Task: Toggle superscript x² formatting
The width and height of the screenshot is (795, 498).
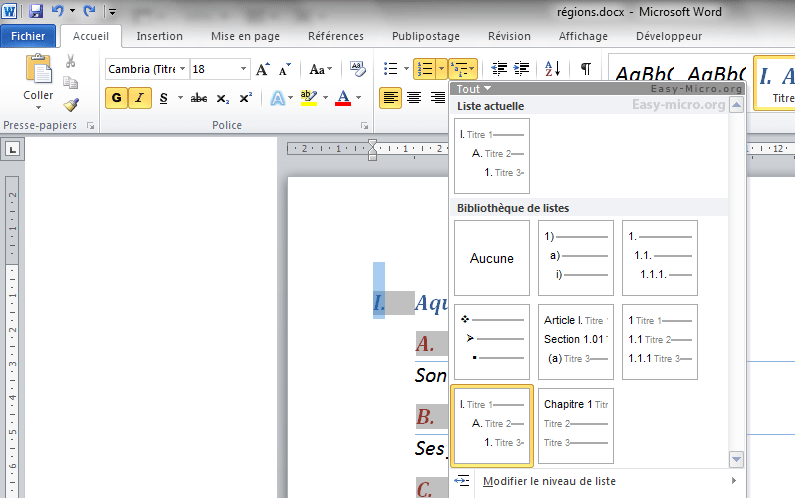Action: [245, 98]
